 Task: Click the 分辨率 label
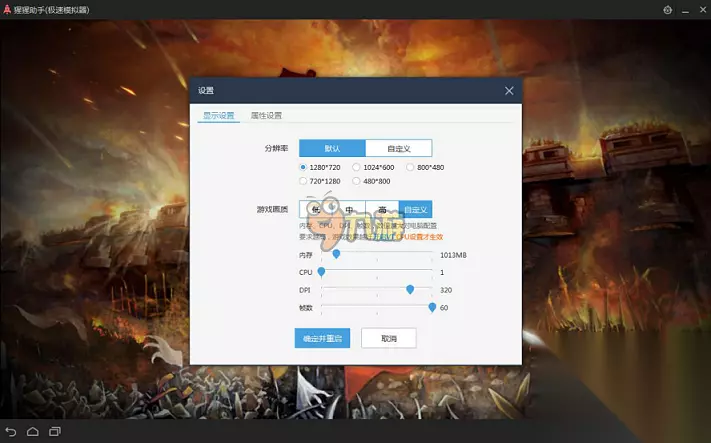click(x=277, y=148)
